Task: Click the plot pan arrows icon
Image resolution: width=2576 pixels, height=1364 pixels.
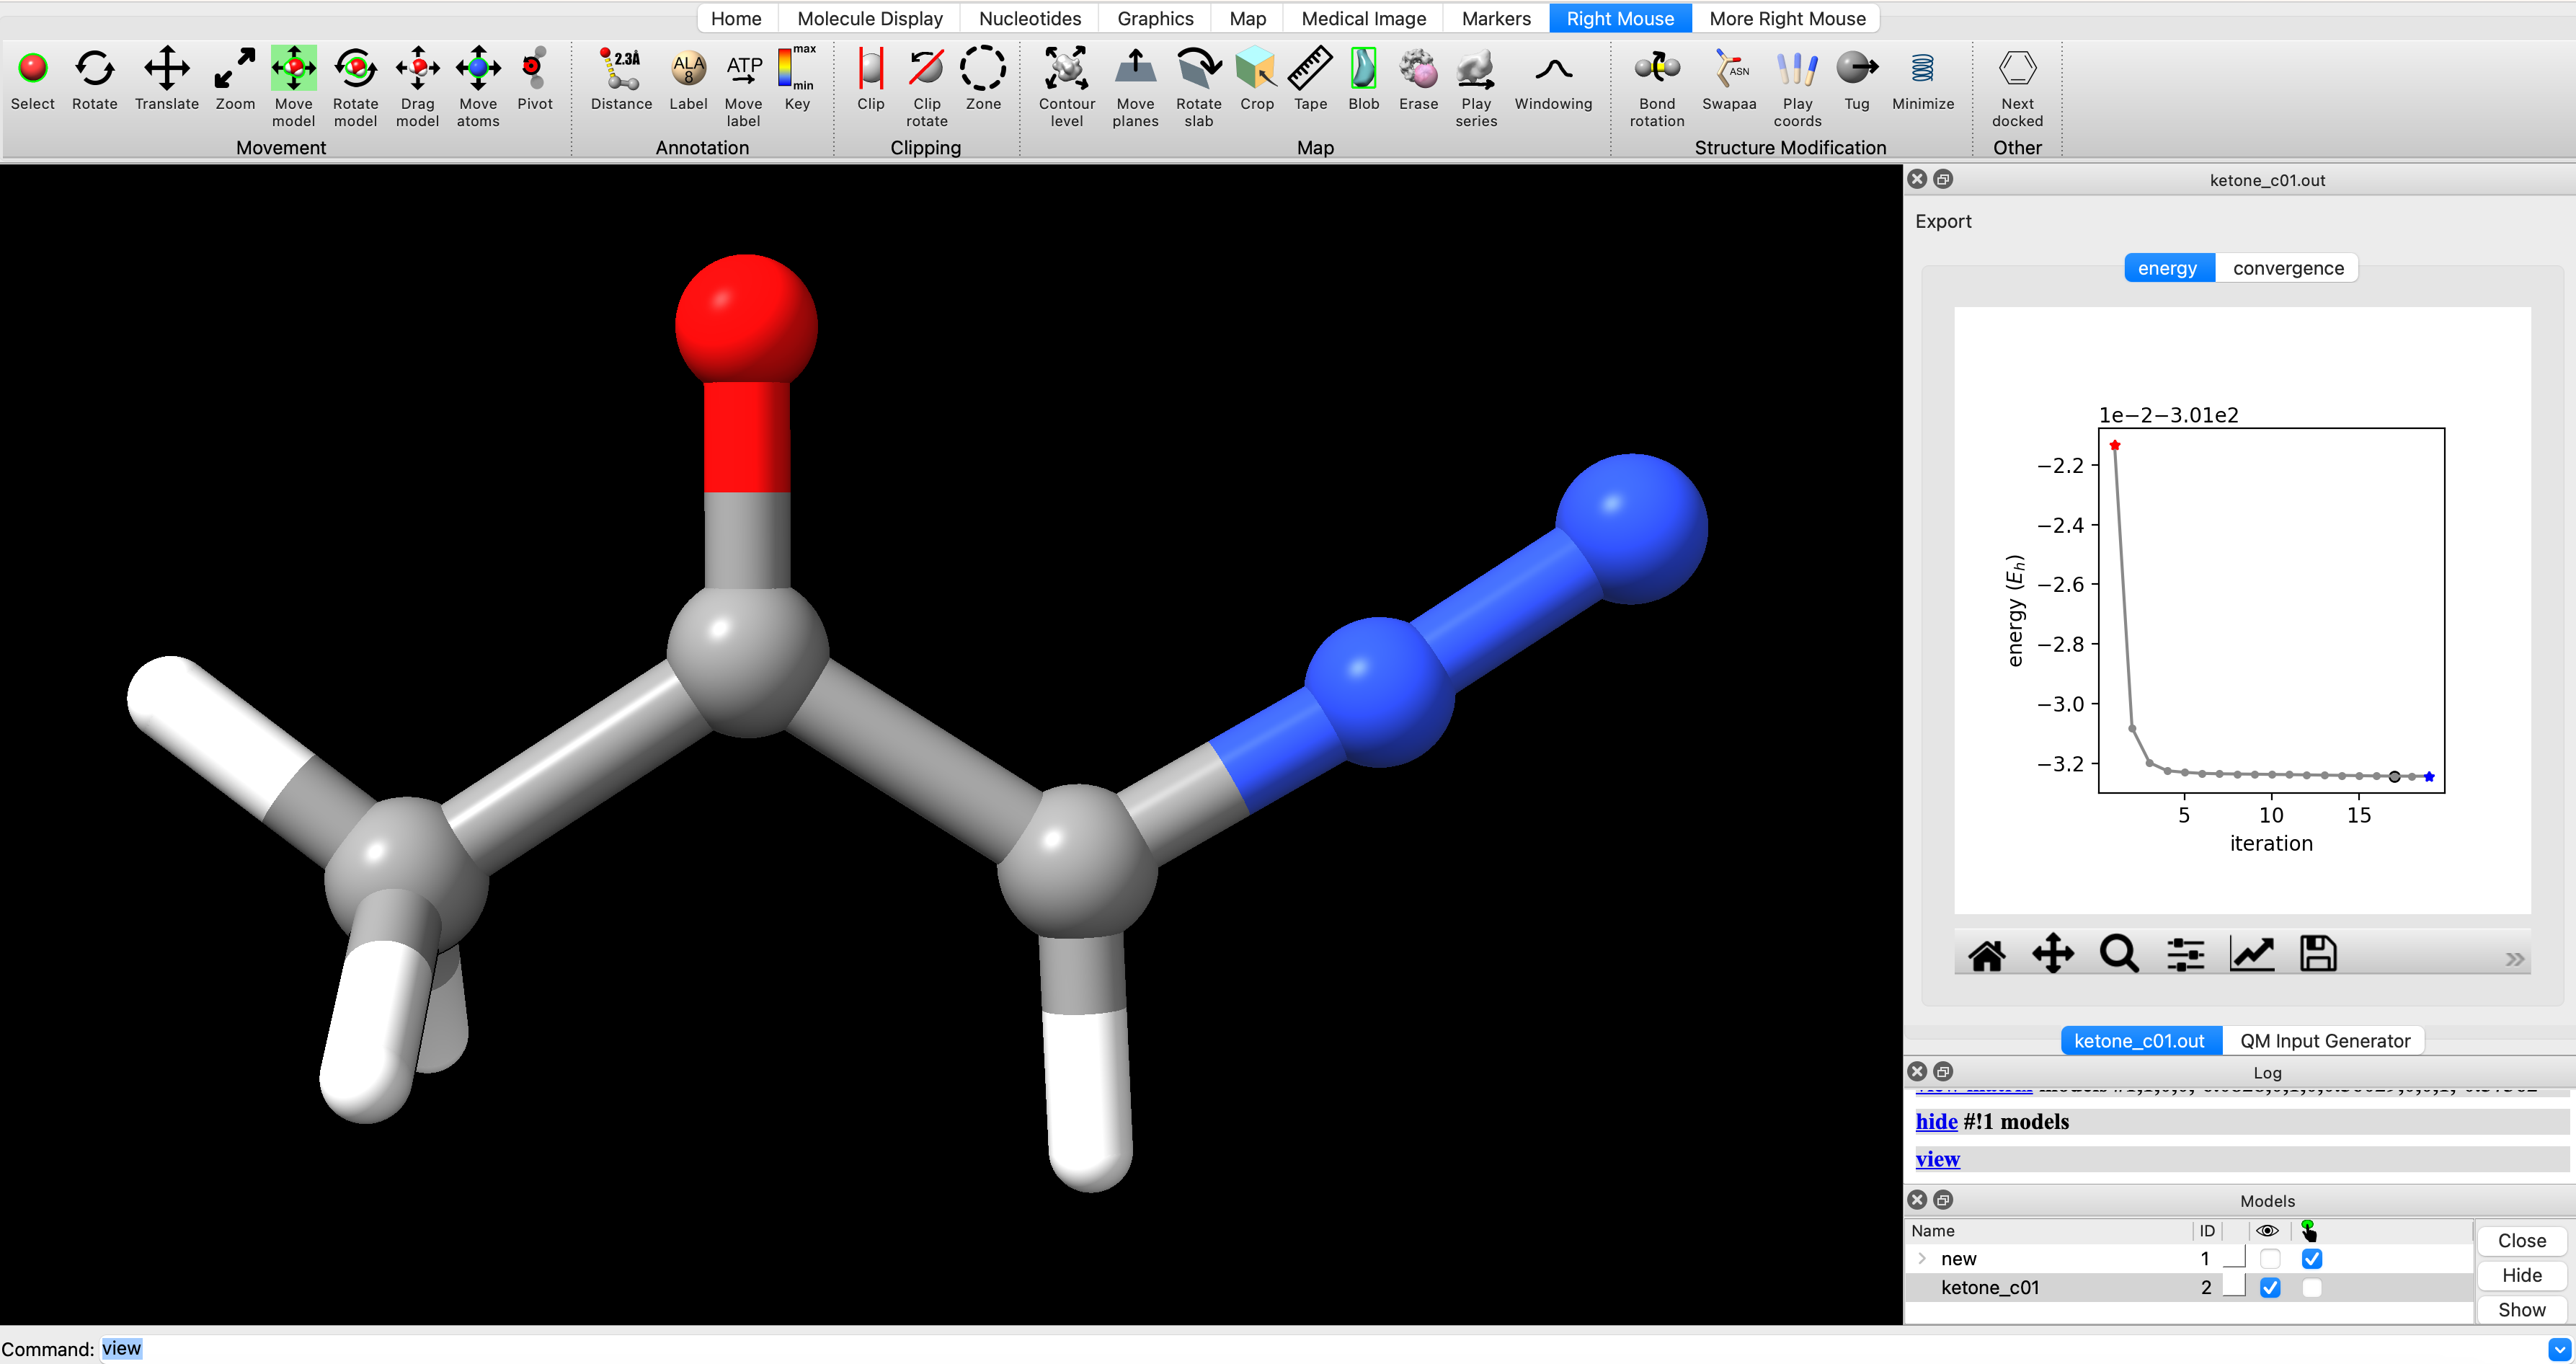Action: (2053, 954)
